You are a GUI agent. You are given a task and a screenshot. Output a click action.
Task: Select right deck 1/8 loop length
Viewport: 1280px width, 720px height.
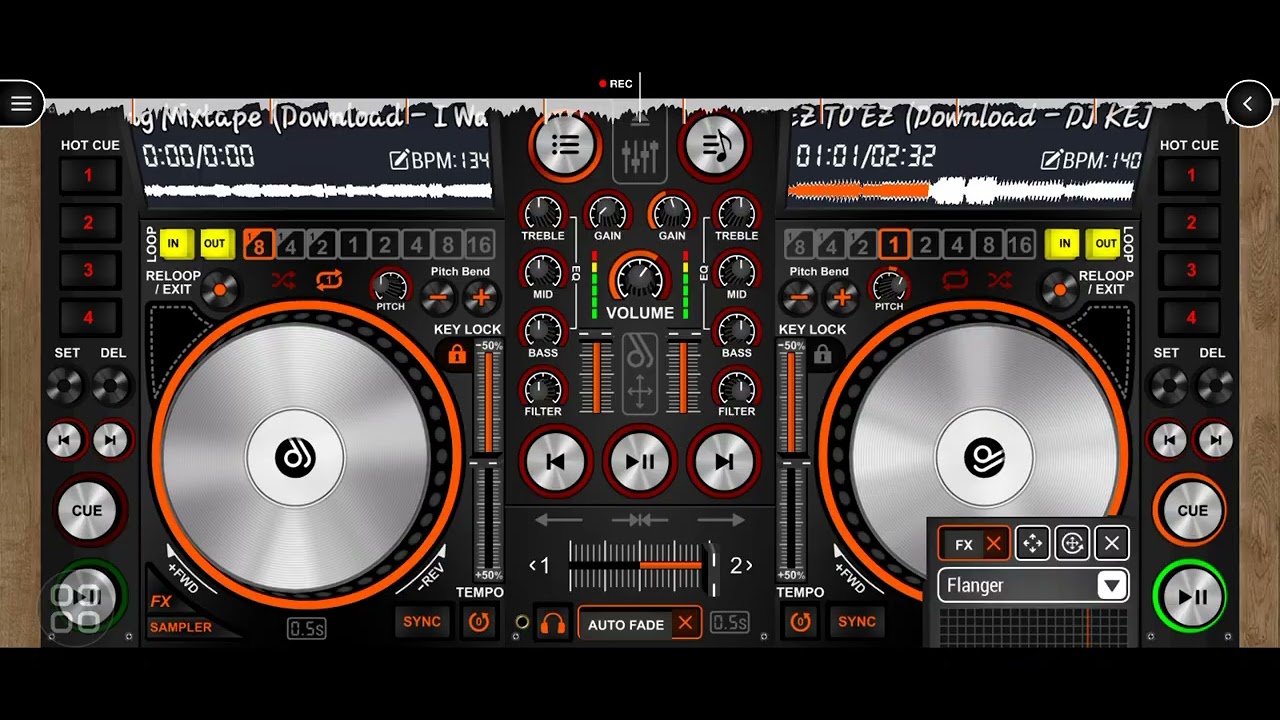(x=799, y=245)
